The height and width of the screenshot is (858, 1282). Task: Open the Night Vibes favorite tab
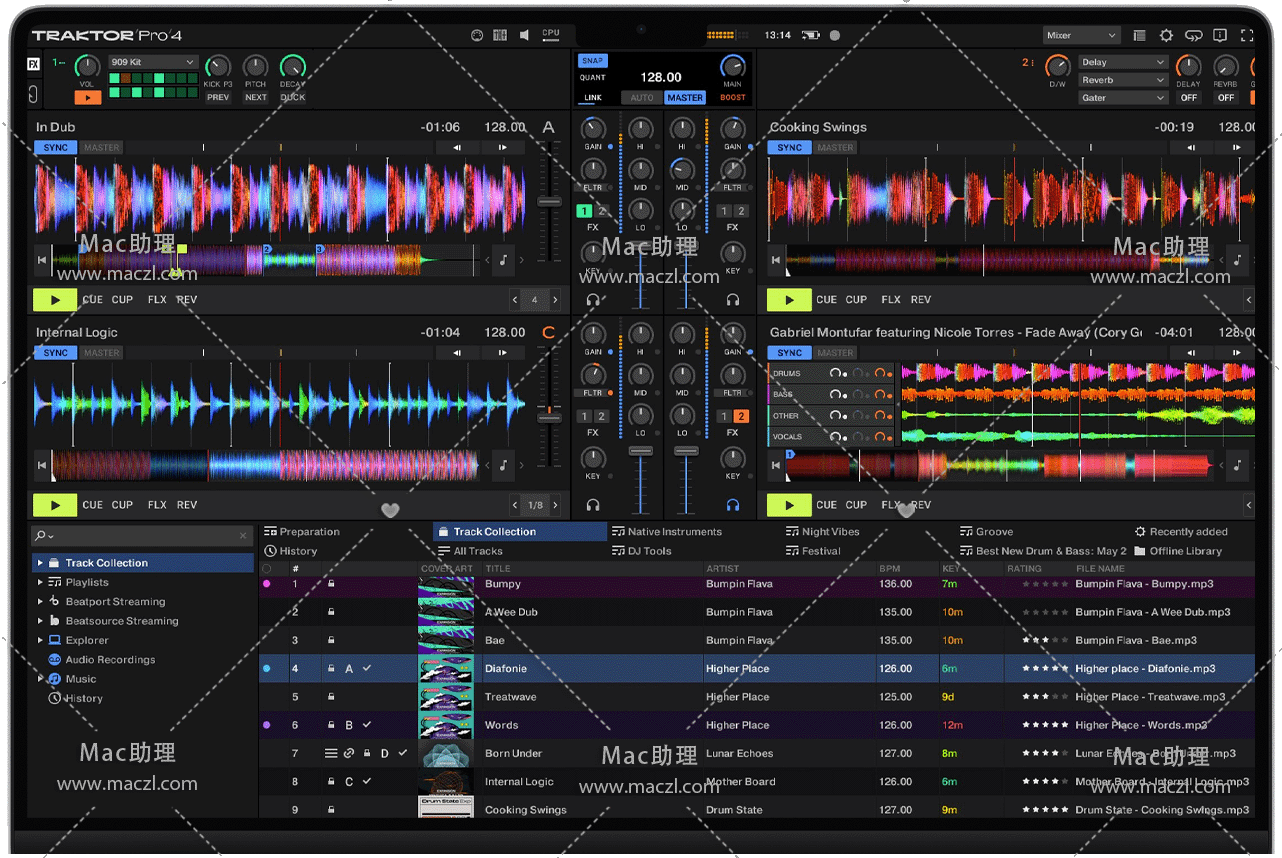pos(830,532)
